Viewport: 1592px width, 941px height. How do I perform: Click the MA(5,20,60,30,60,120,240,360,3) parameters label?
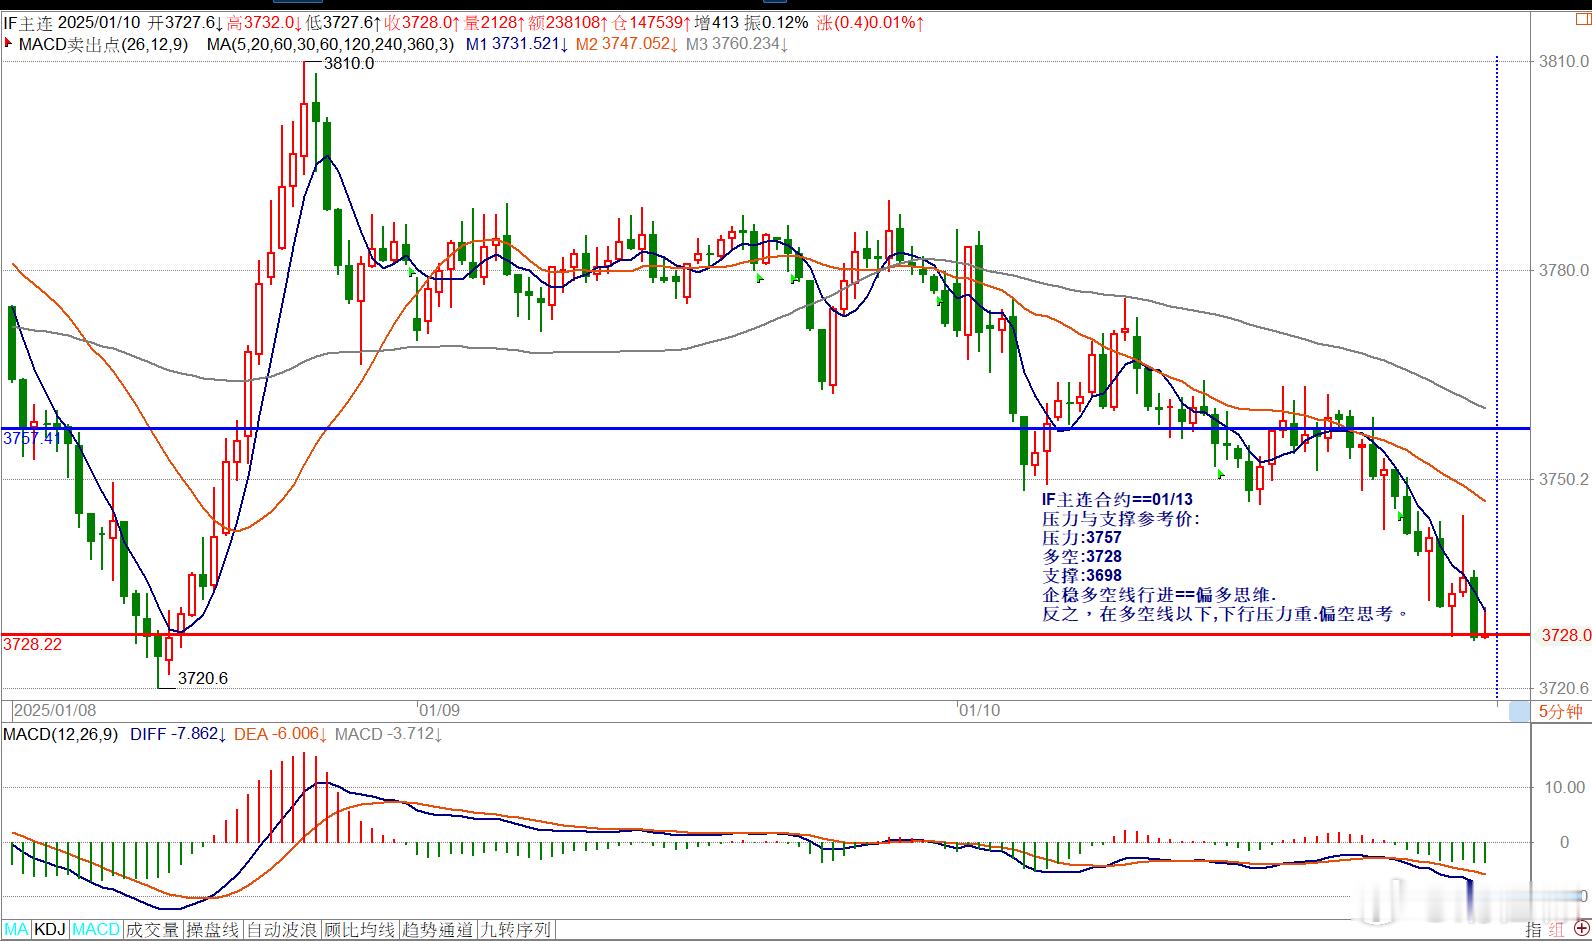pos(330,44)
